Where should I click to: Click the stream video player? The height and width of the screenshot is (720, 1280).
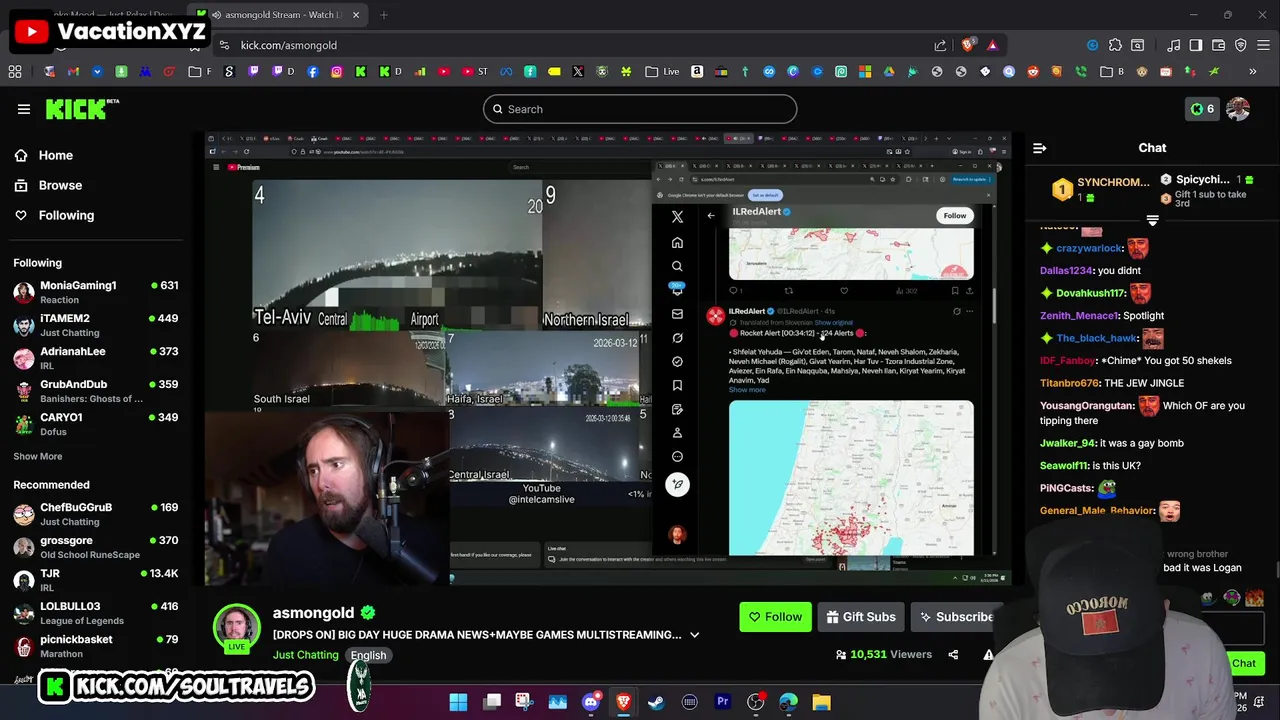click(607, 358)
